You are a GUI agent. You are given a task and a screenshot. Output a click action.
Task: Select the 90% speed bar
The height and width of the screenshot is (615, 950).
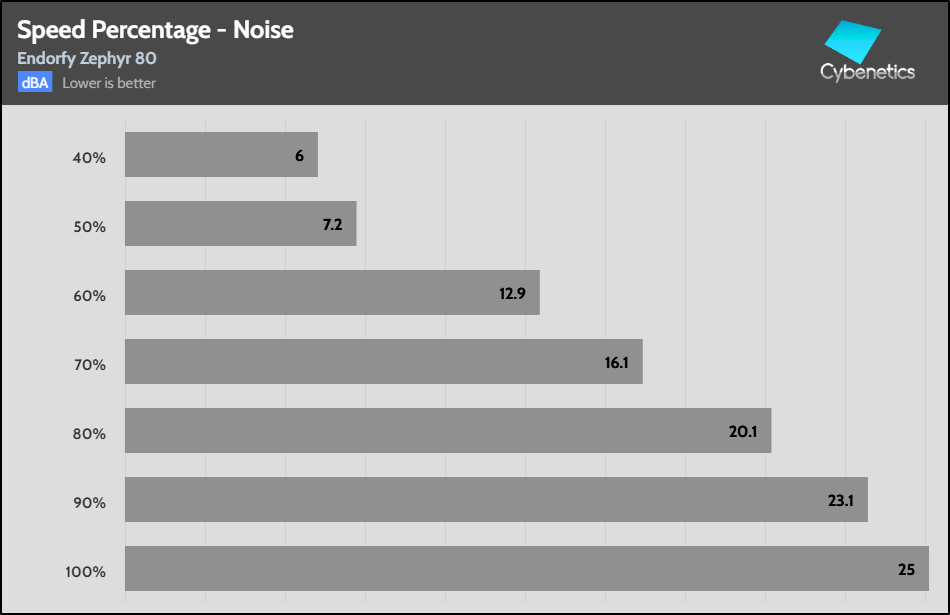(x=495, y=500)
